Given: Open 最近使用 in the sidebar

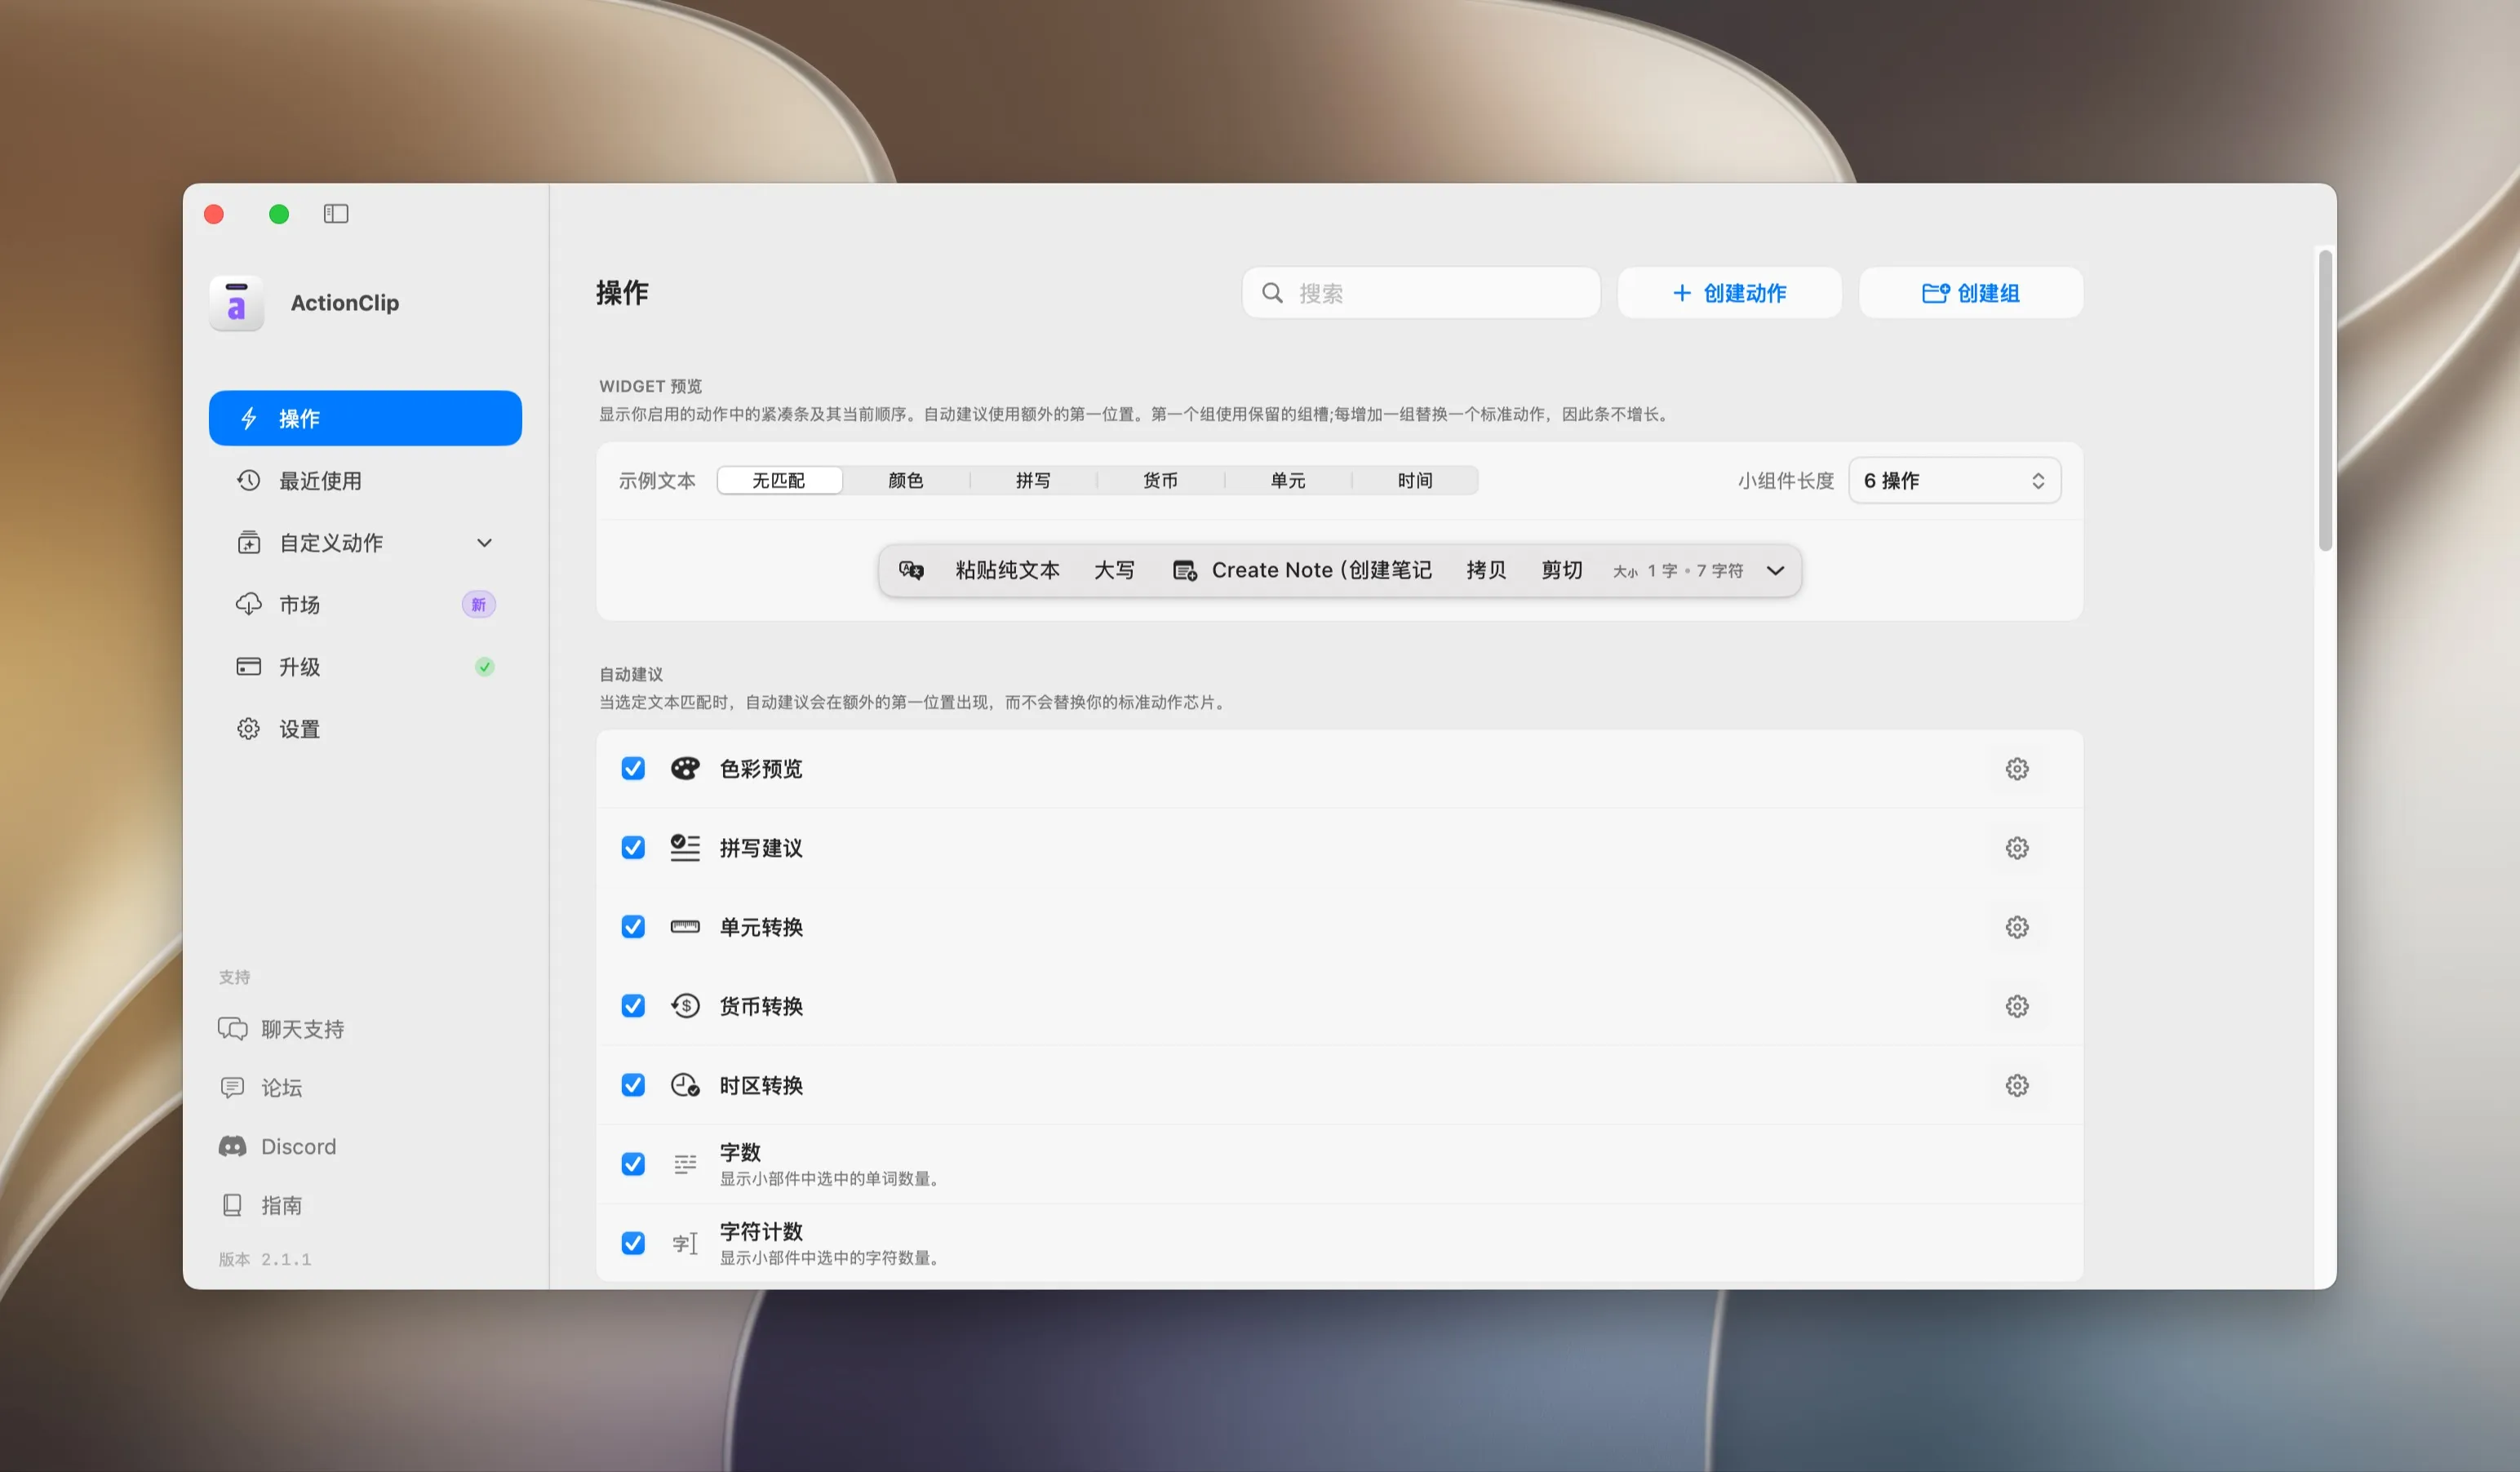Looking at the screenshot, I should (x=365, y=481).
